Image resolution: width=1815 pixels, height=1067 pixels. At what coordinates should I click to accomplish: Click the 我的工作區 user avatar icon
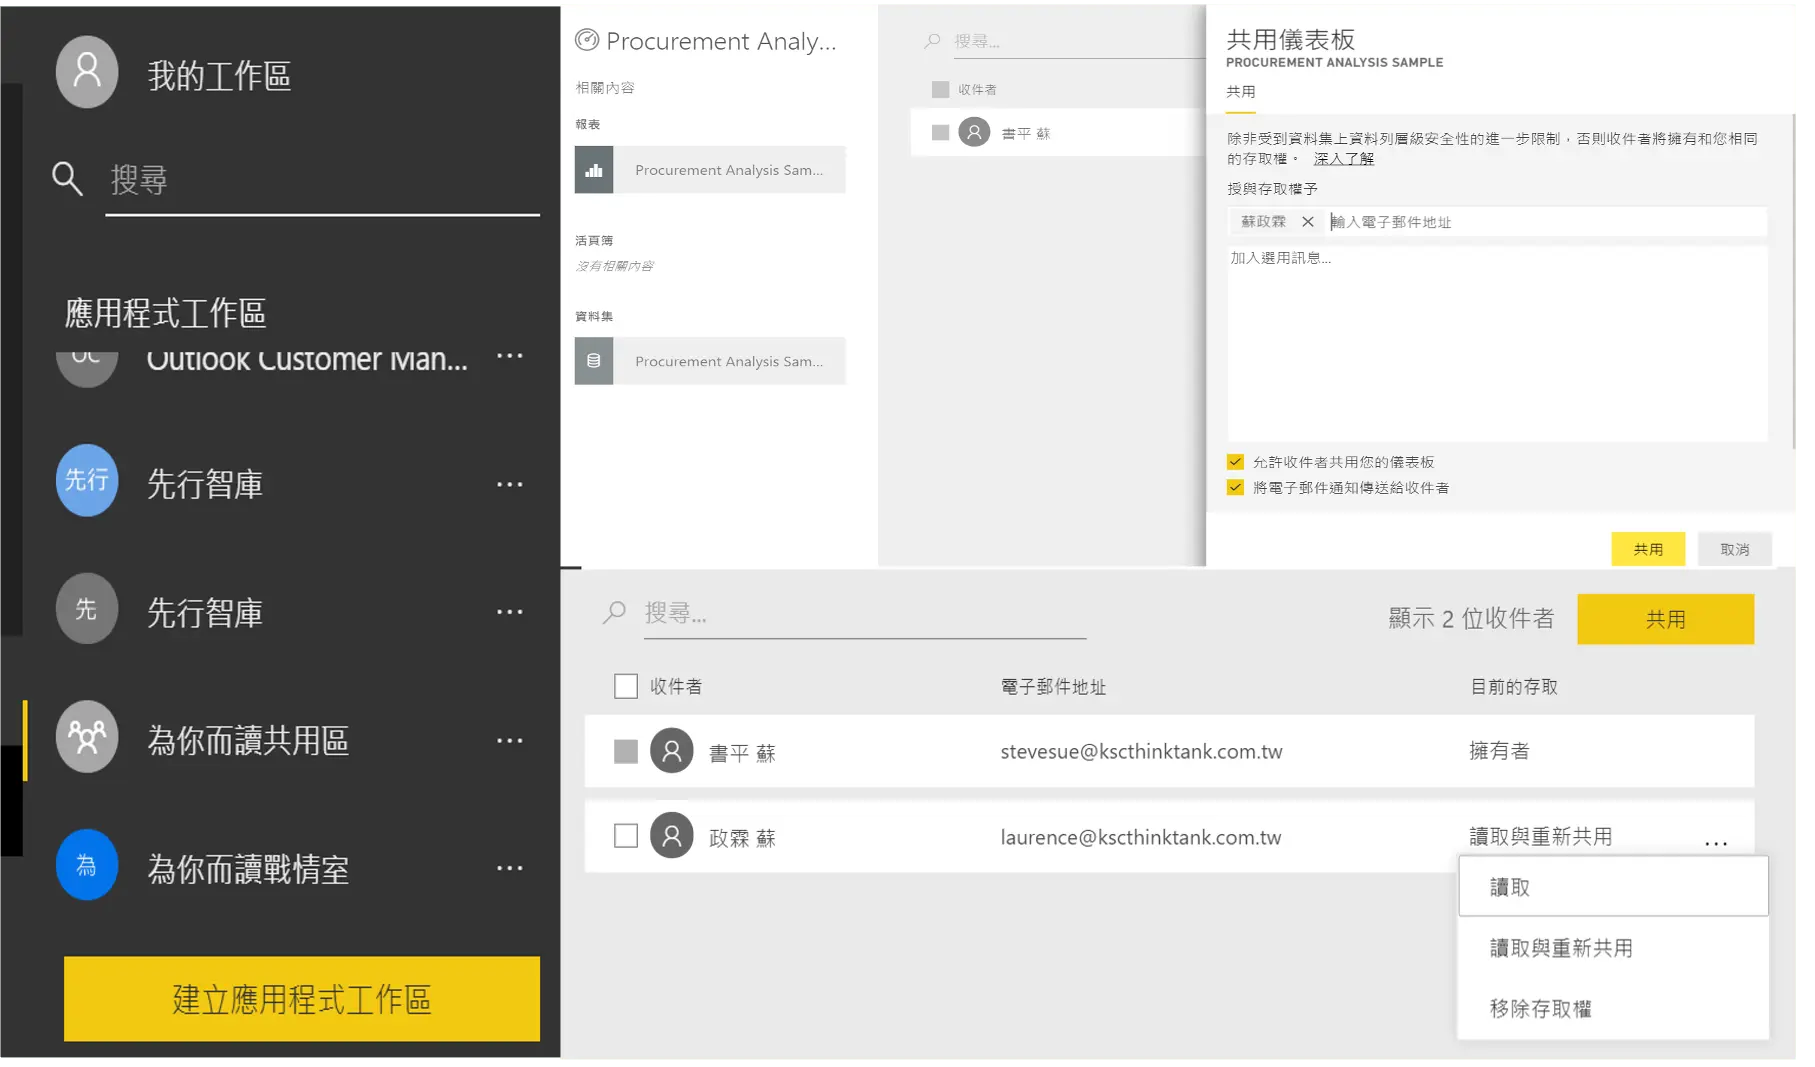coord(87,73)
